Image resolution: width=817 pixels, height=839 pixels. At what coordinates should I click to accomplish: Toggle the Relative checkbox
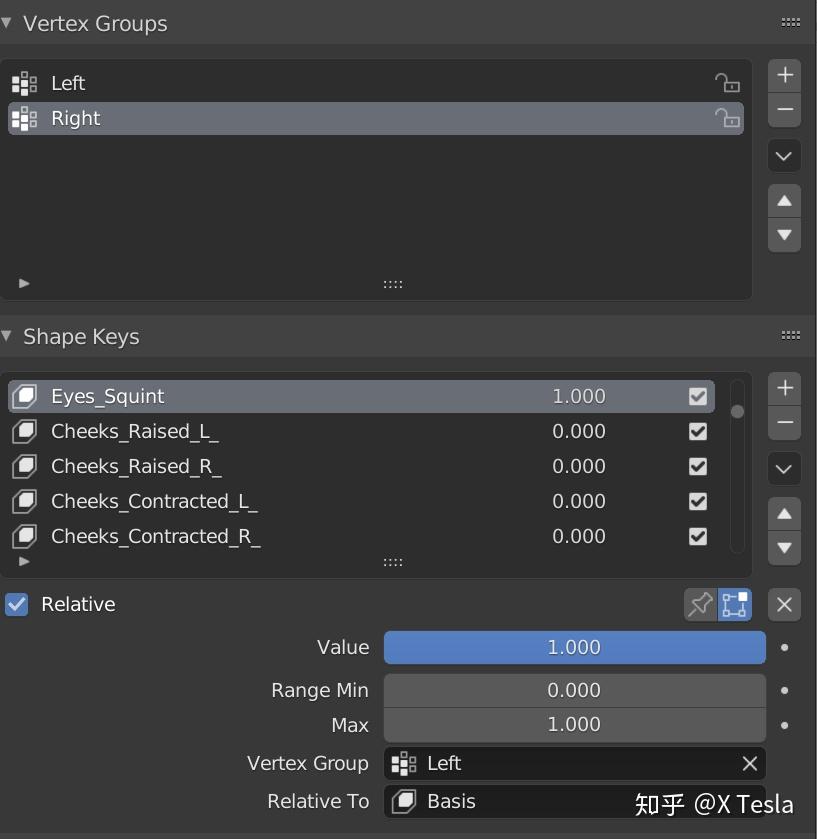[14, 604]
